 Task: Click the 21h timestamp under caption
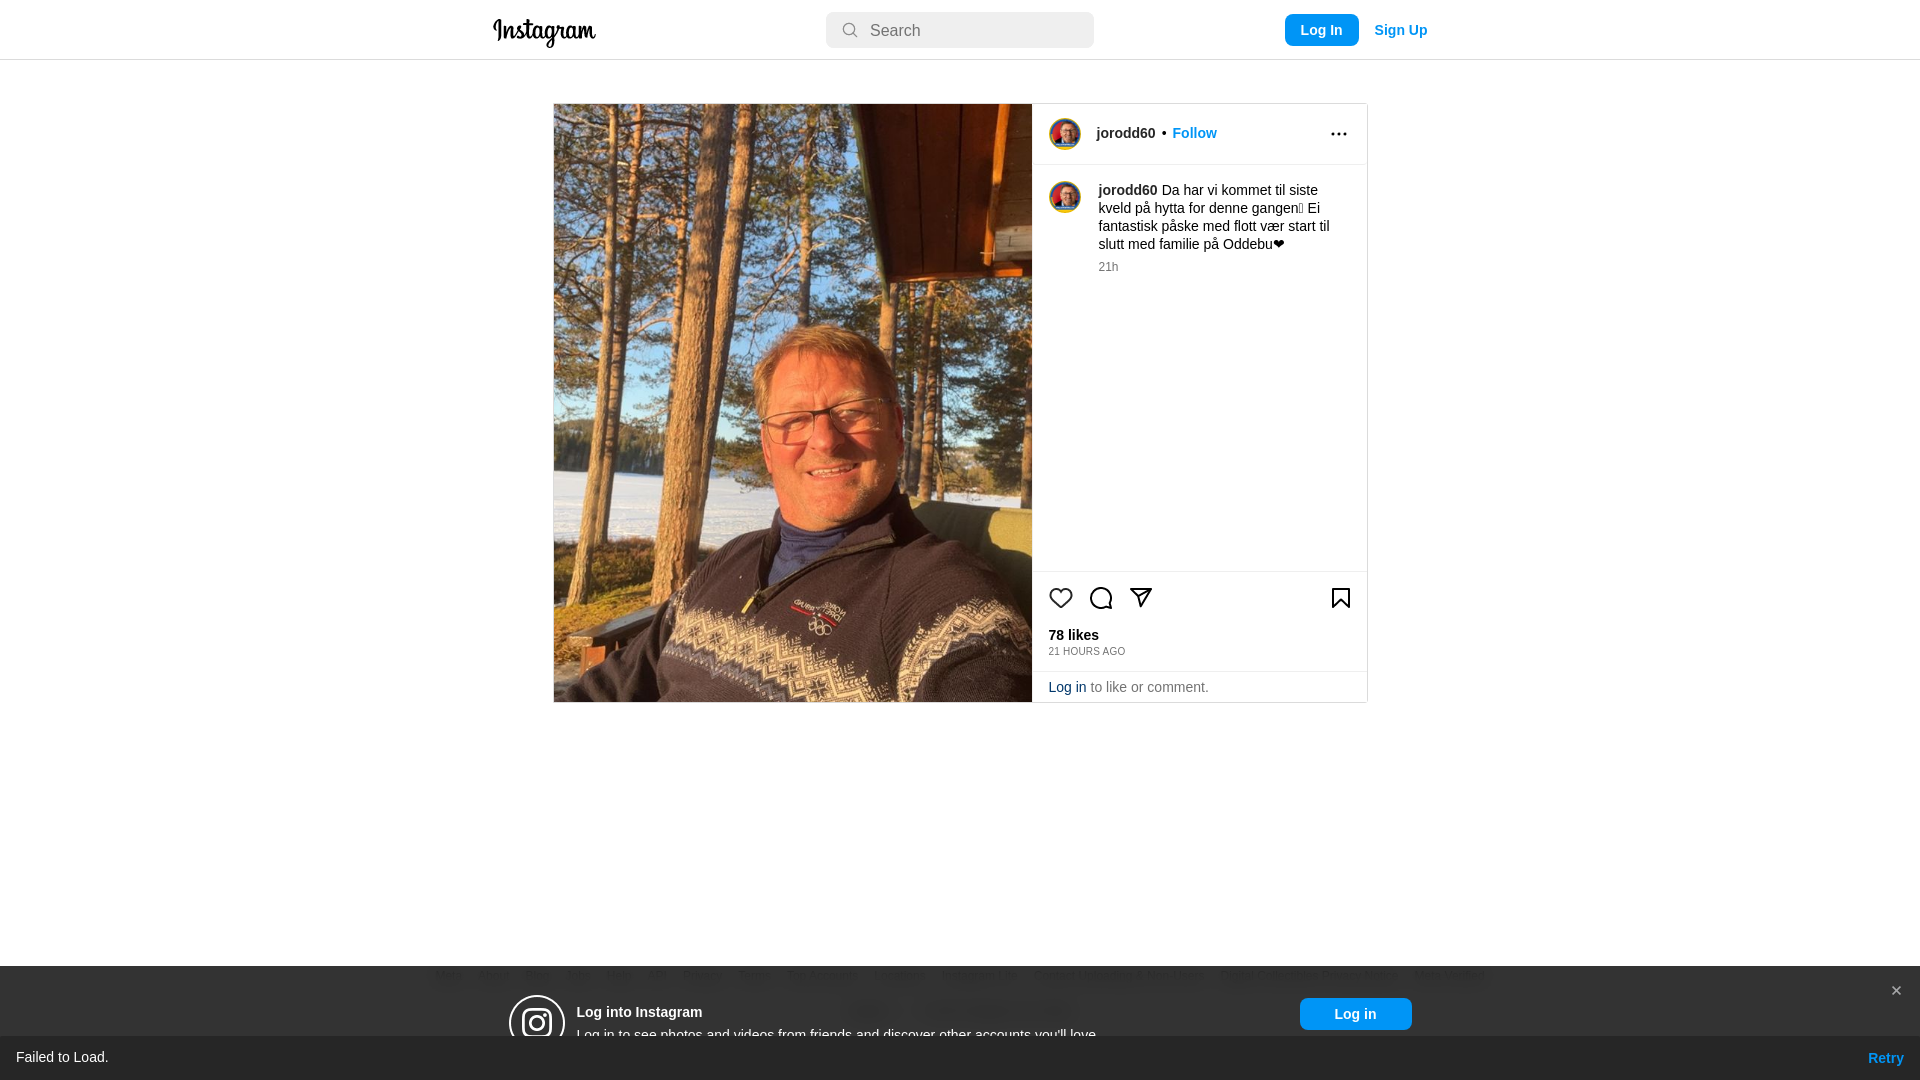tap(1108, 267)
